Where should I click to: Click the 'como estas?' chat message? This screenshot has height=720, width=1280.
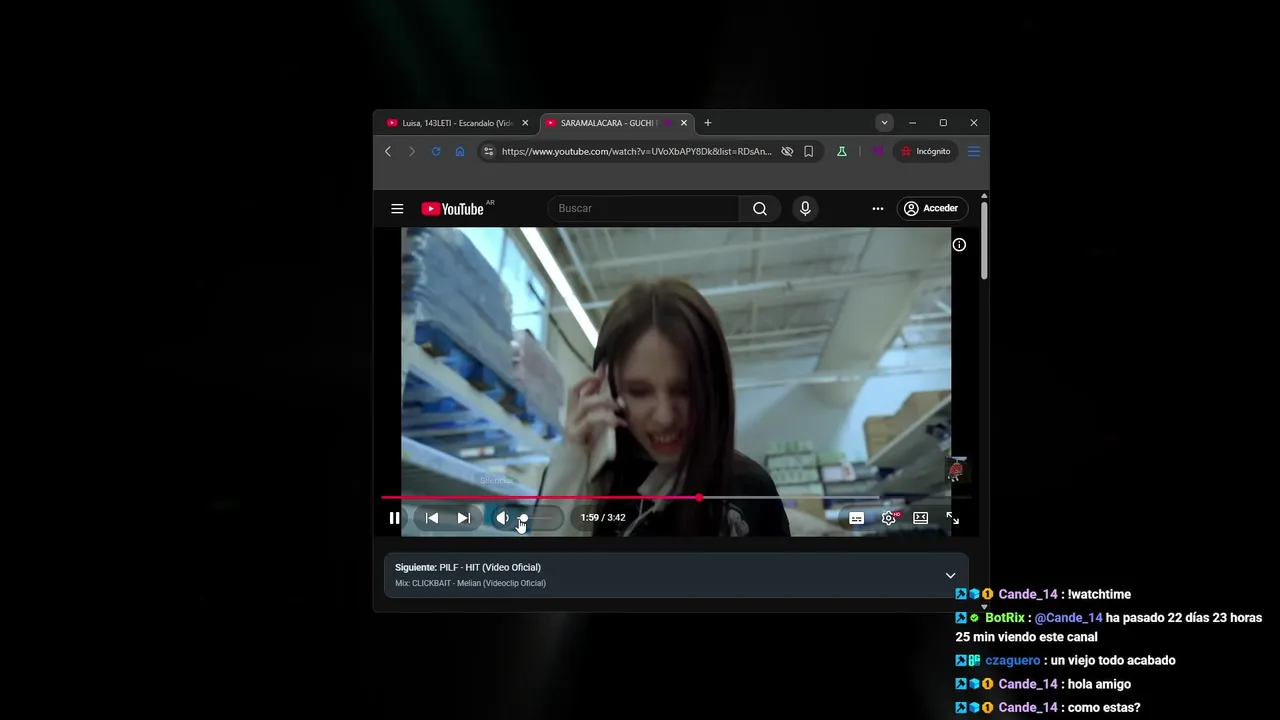(x=1104, y=708)
